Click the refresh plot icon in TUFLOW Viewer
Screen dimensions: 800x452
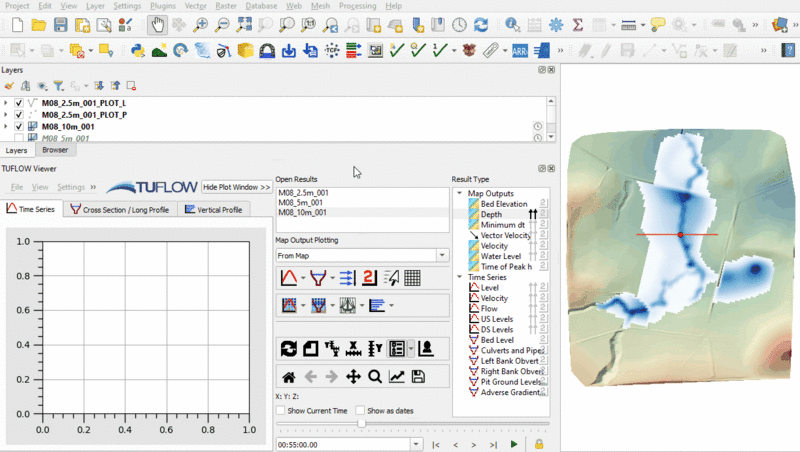click(x=289, y=348)
